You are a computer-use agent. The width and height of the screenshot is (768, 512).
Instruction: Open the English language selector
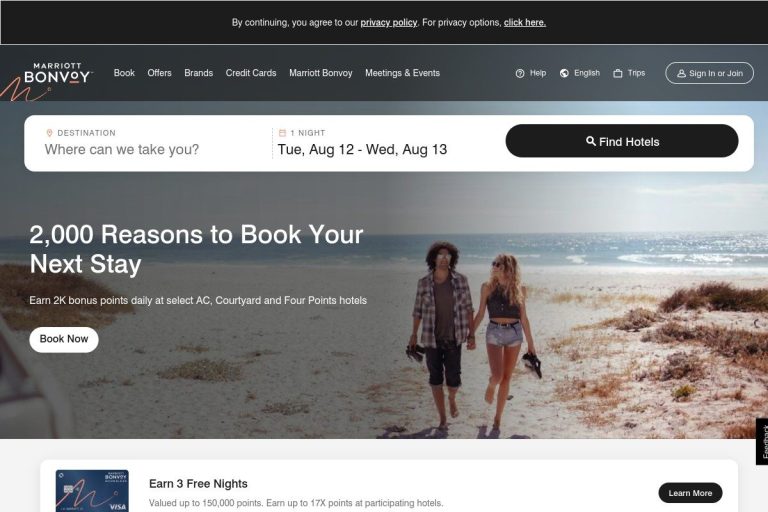click(587, 73)
